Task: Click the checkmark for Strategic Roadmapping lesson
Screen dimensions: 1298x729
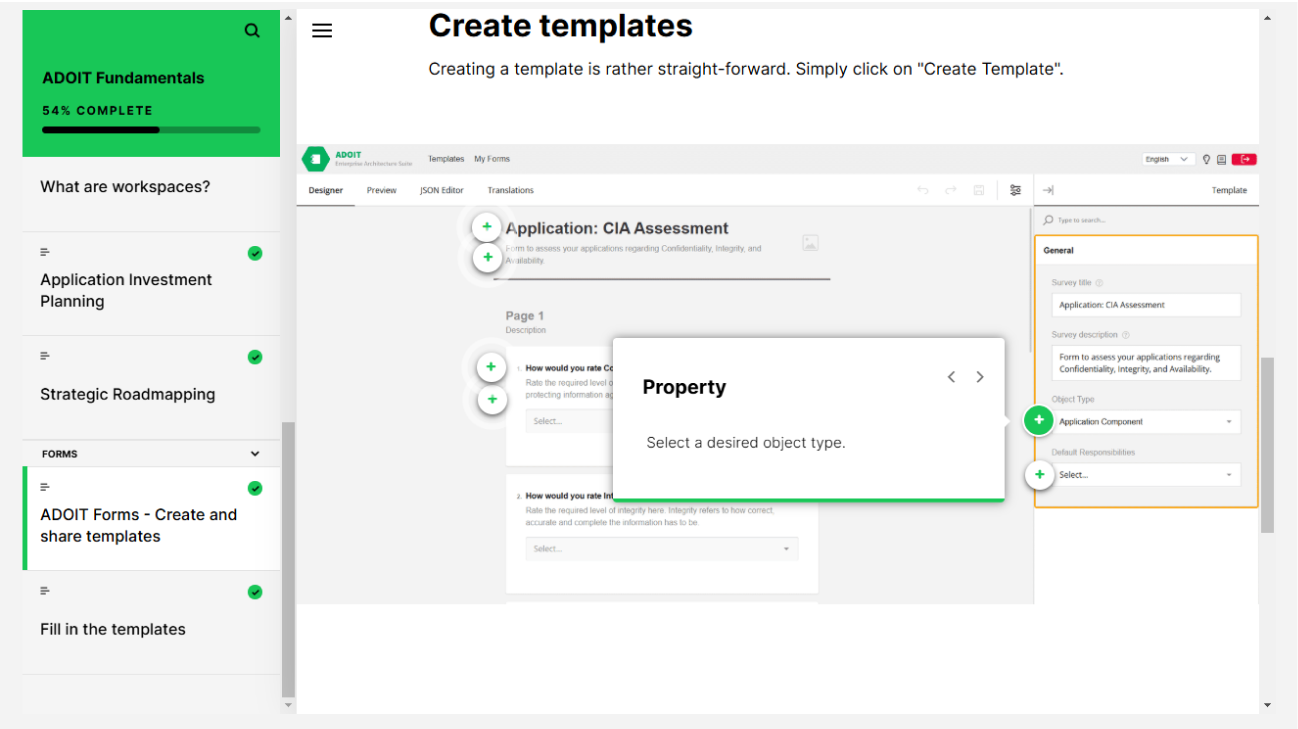Action: (255, 357)
